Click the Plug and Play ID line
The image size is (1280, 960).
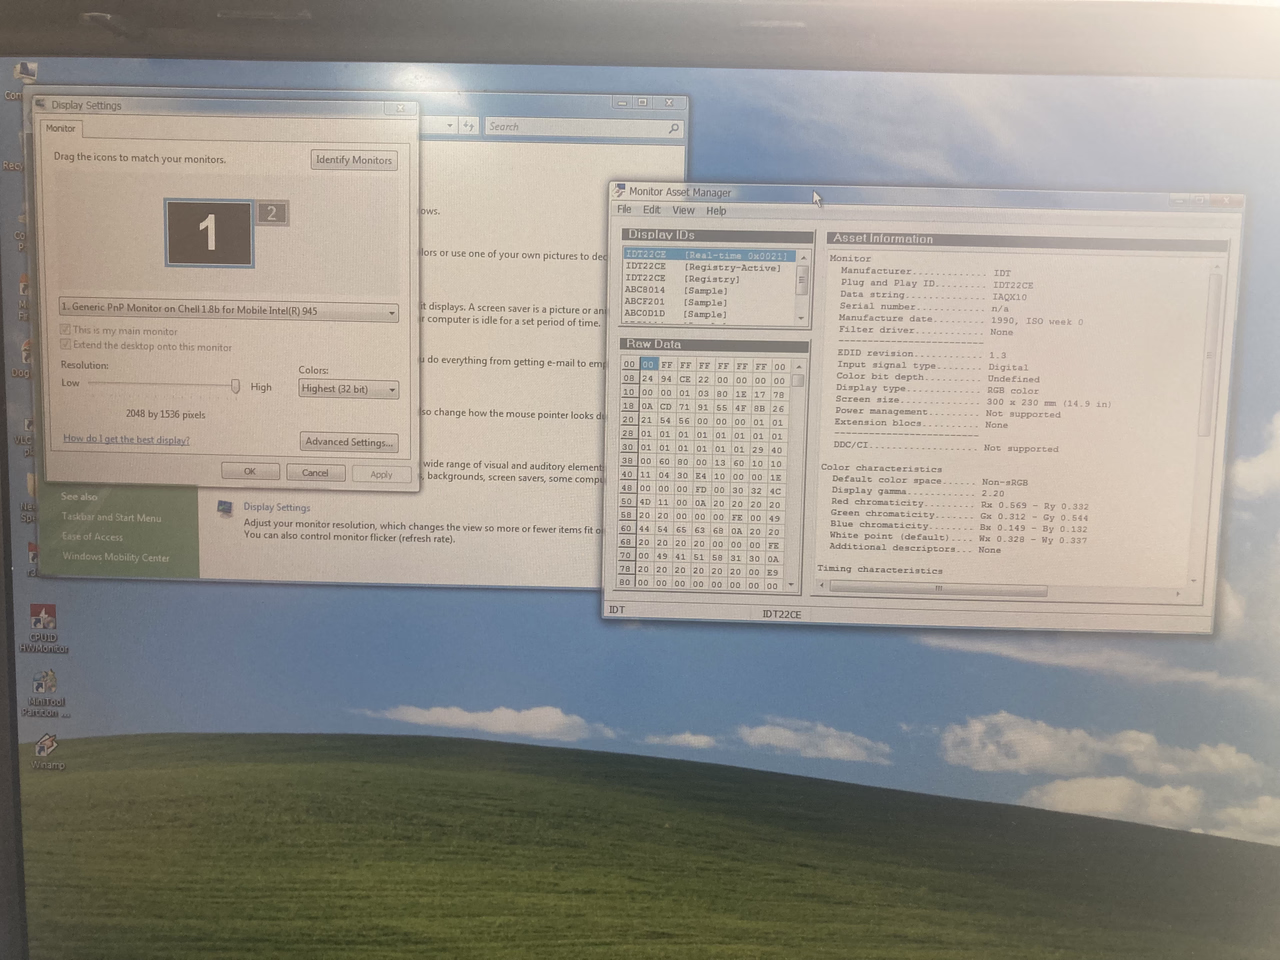coord(937,284)
